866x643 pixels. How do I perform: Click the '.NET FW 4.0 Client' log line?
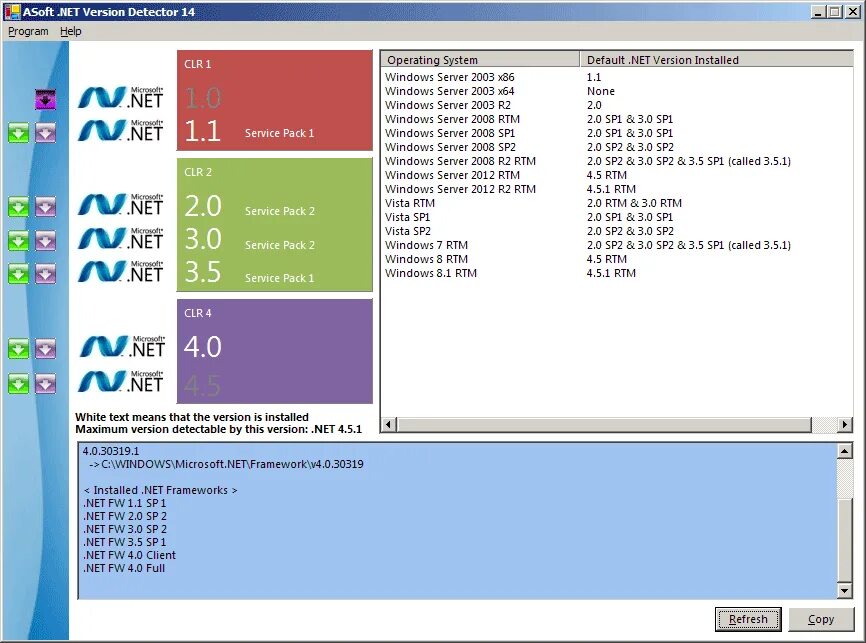[129, 555]
